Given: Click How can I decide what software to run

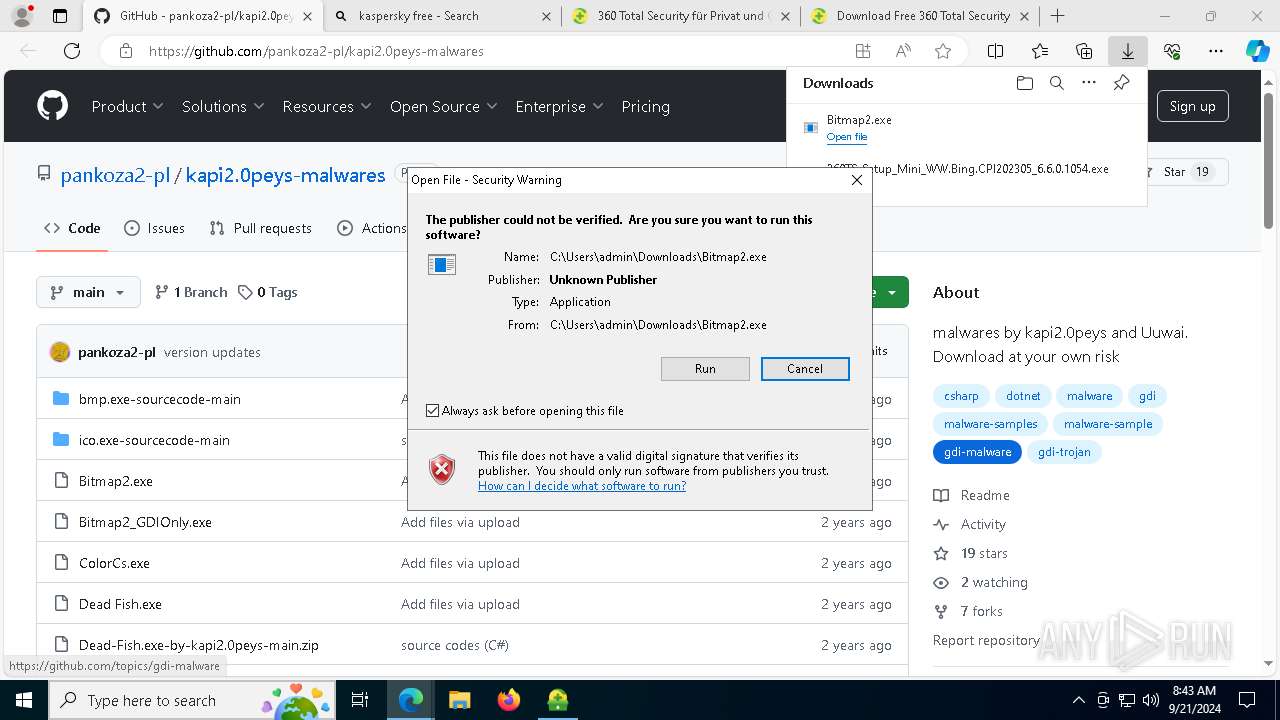Looking at the screenshot, I should point(582,486).
